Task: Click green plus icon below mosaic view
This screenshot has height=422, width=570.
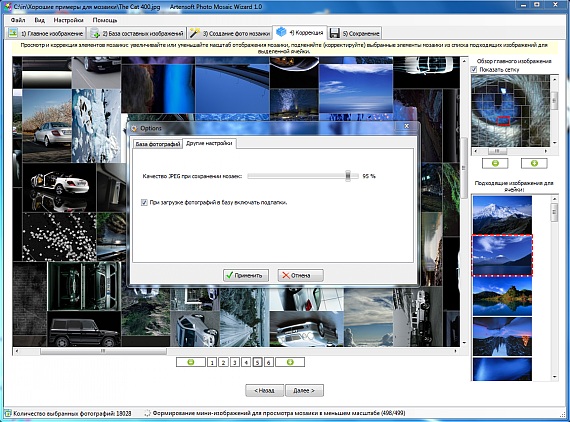Action: (x=290, y=362)
